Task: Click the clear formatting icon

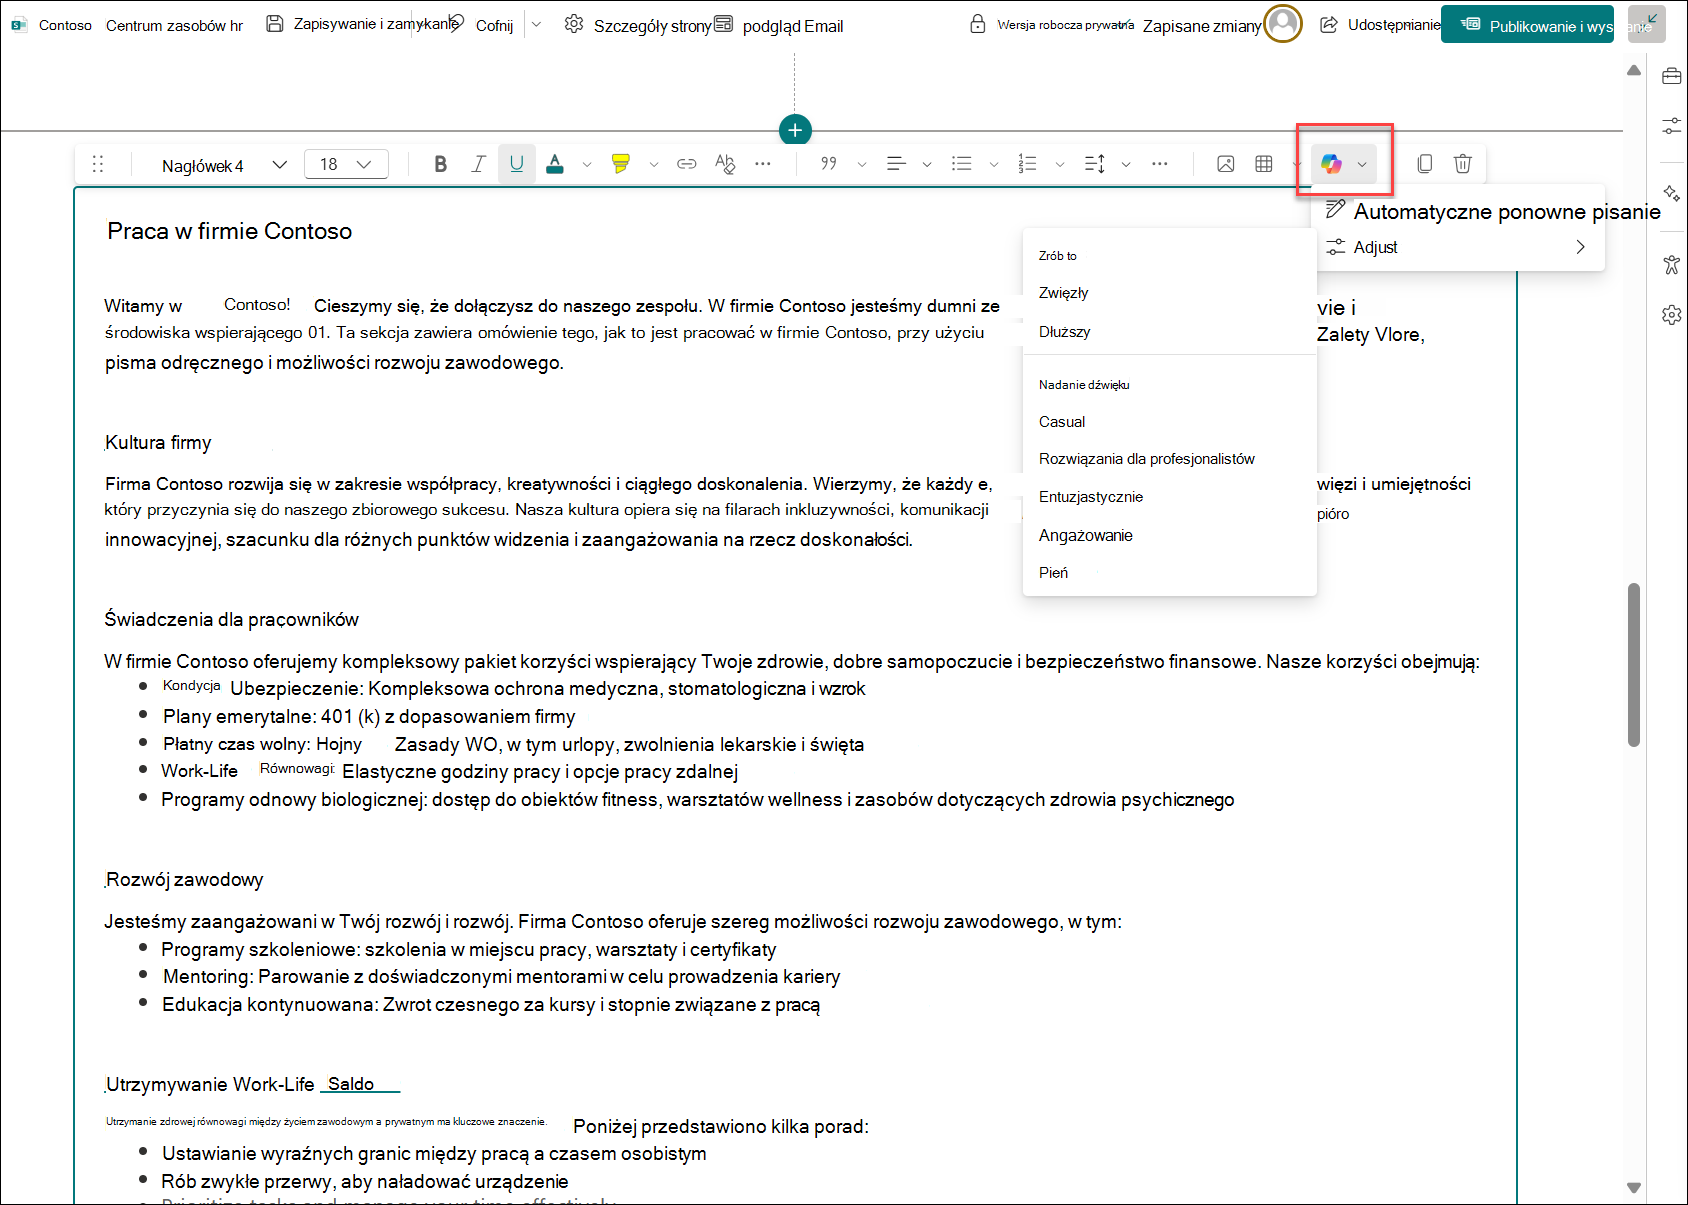Action: [x=725, y=164]
